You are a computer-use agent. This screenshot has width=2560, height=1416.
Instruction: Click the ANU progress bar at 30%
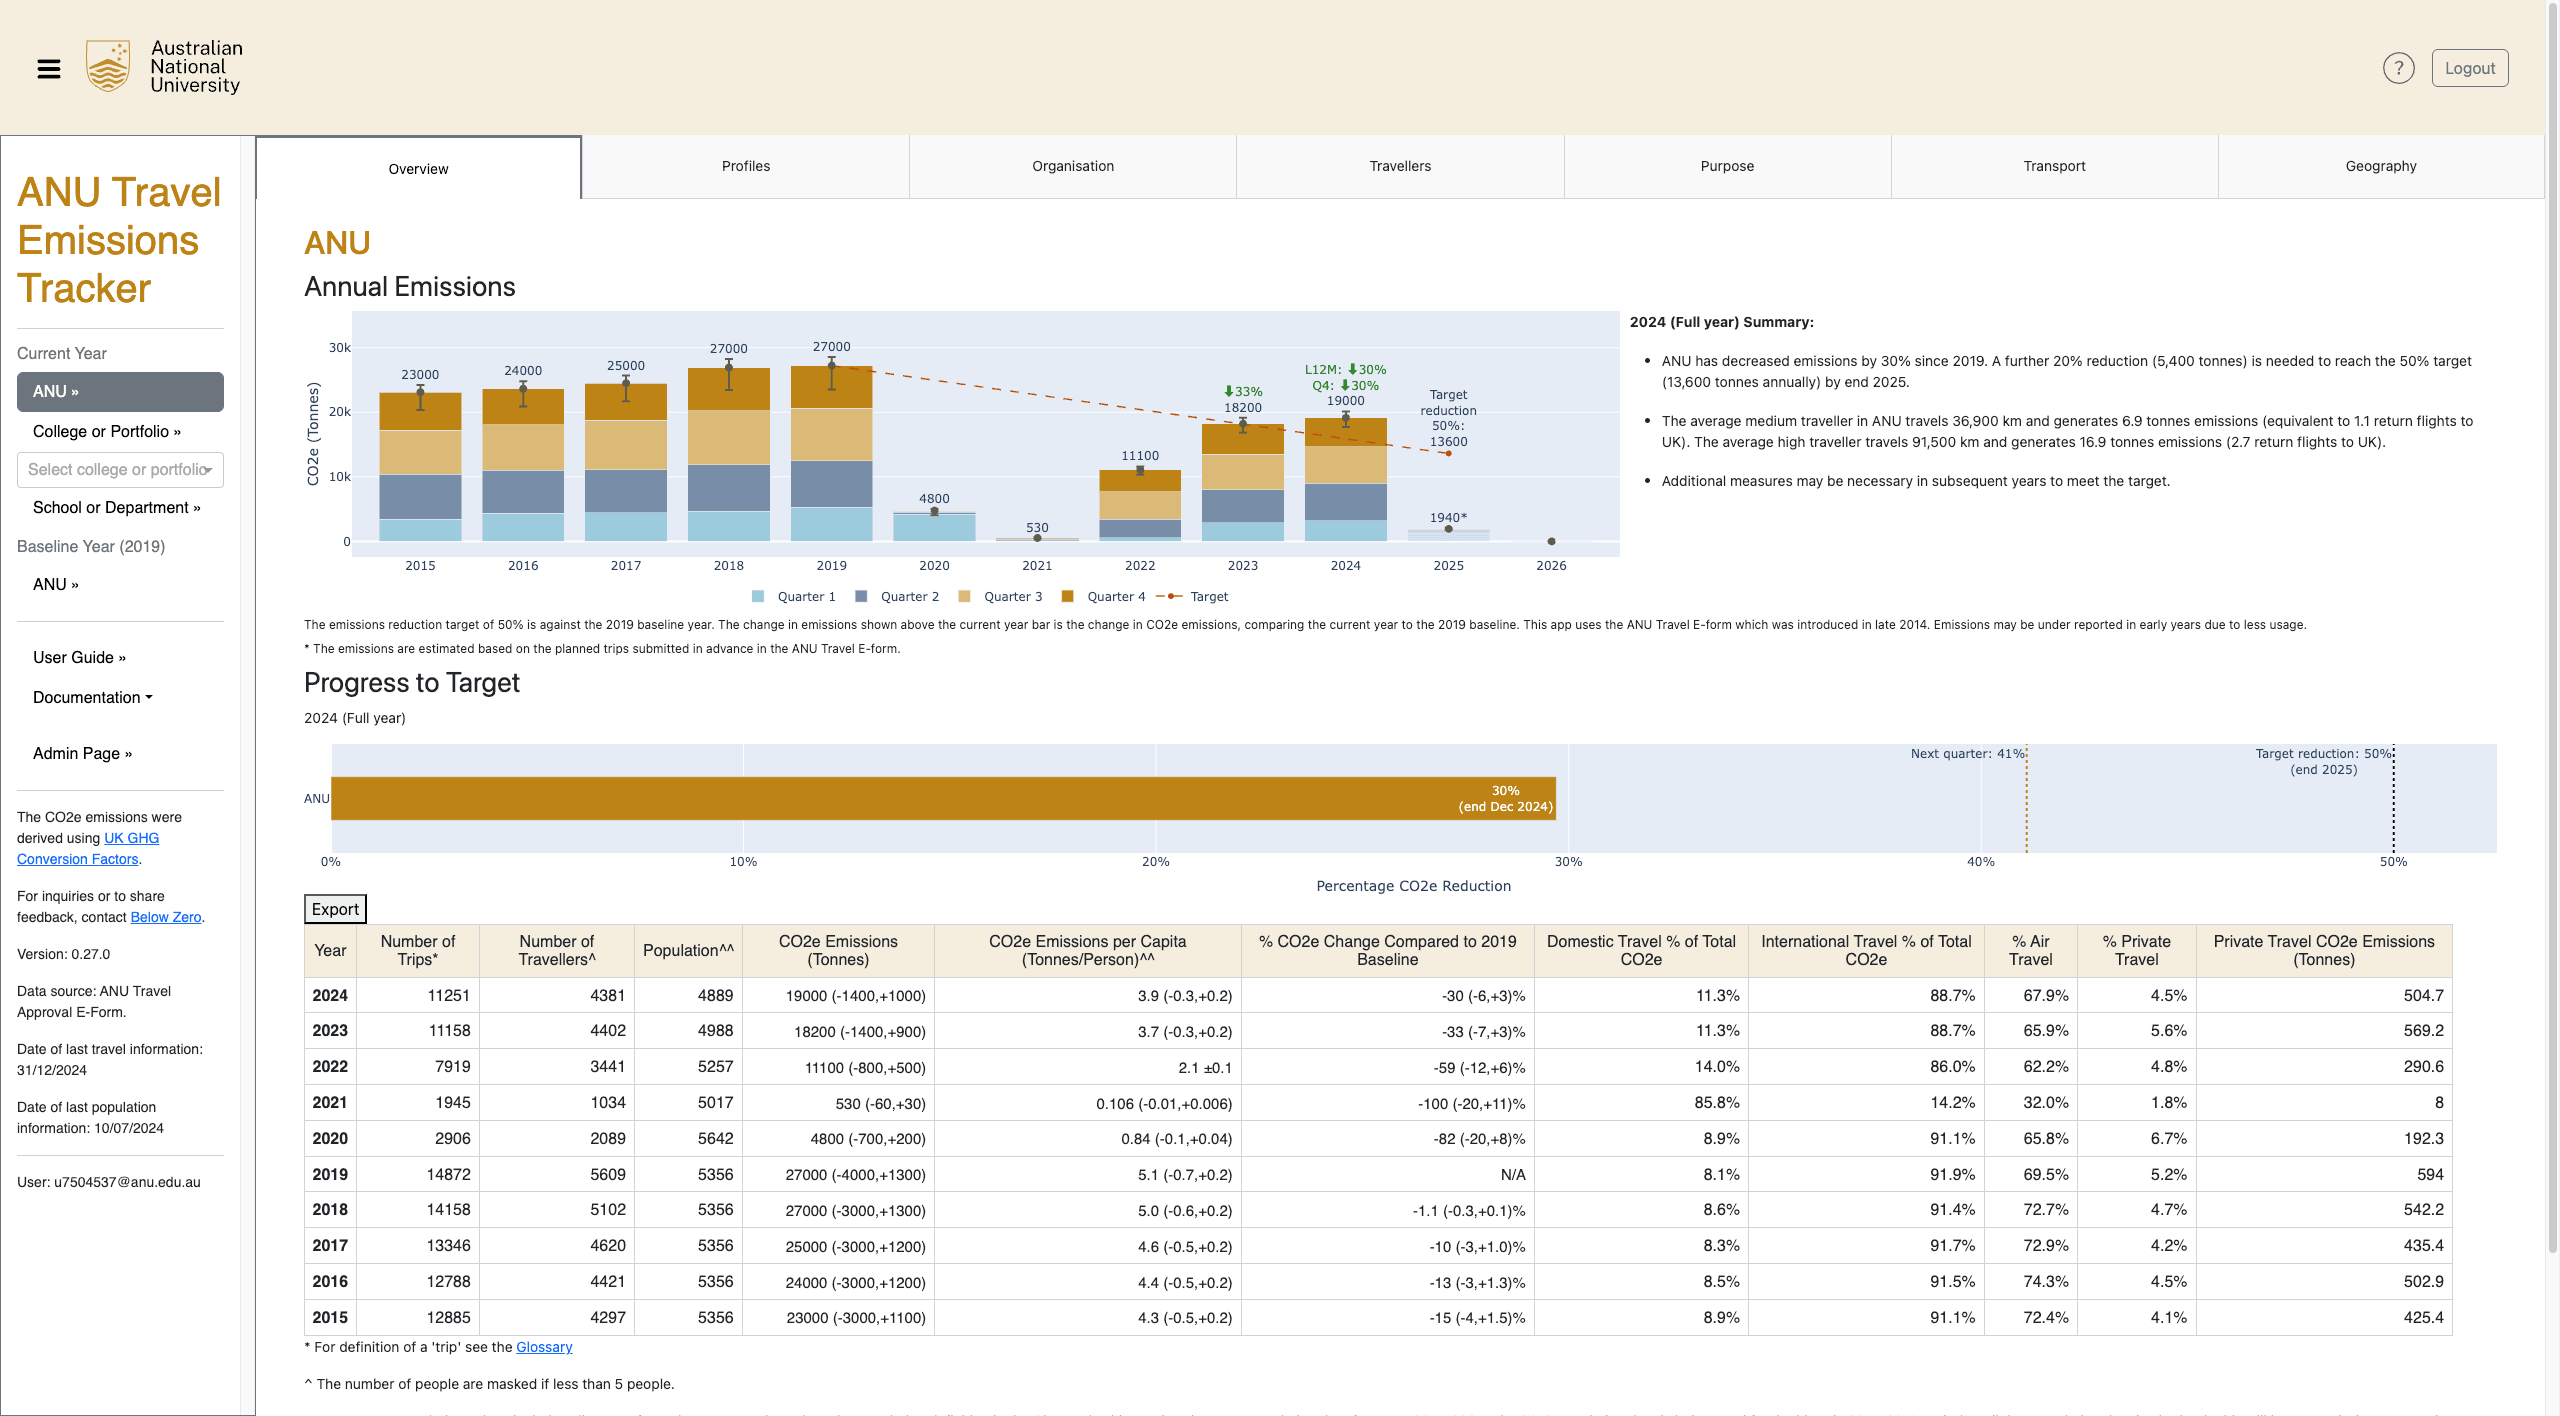pyautogui.click(x=943, y=799)
